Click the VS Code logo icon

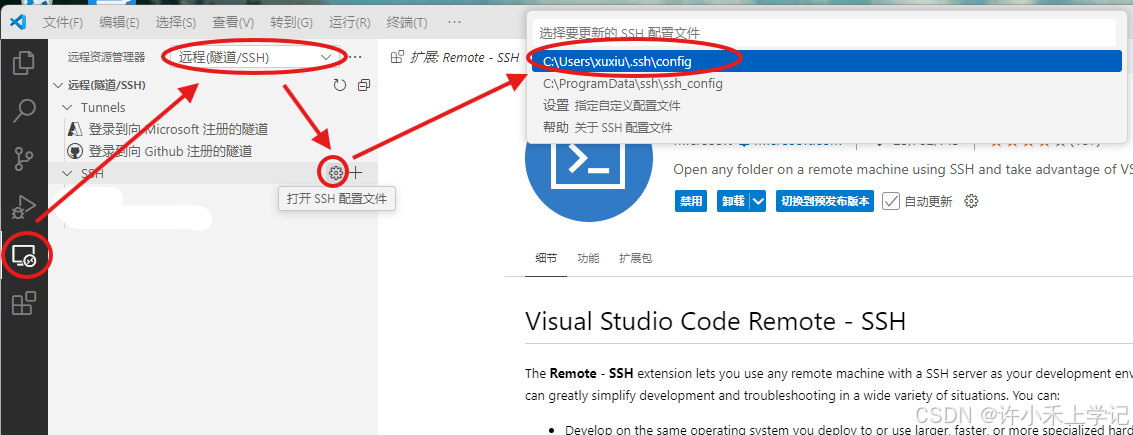tap(18, 22)
